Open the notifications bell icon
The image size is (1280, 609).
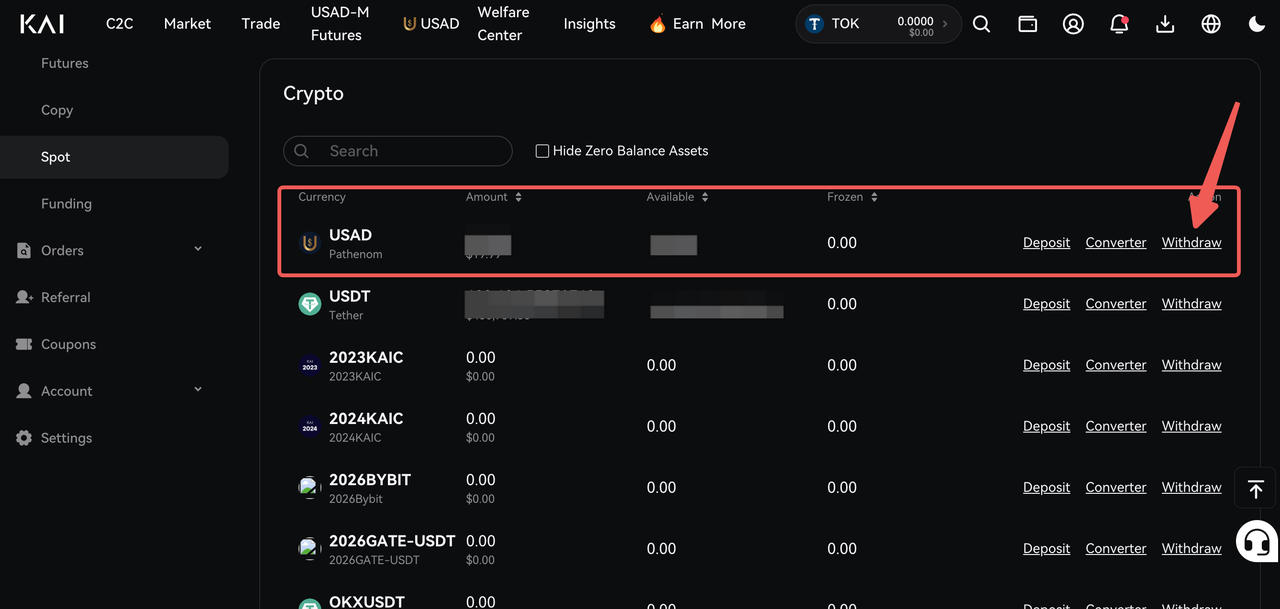tap(1119, 24)
